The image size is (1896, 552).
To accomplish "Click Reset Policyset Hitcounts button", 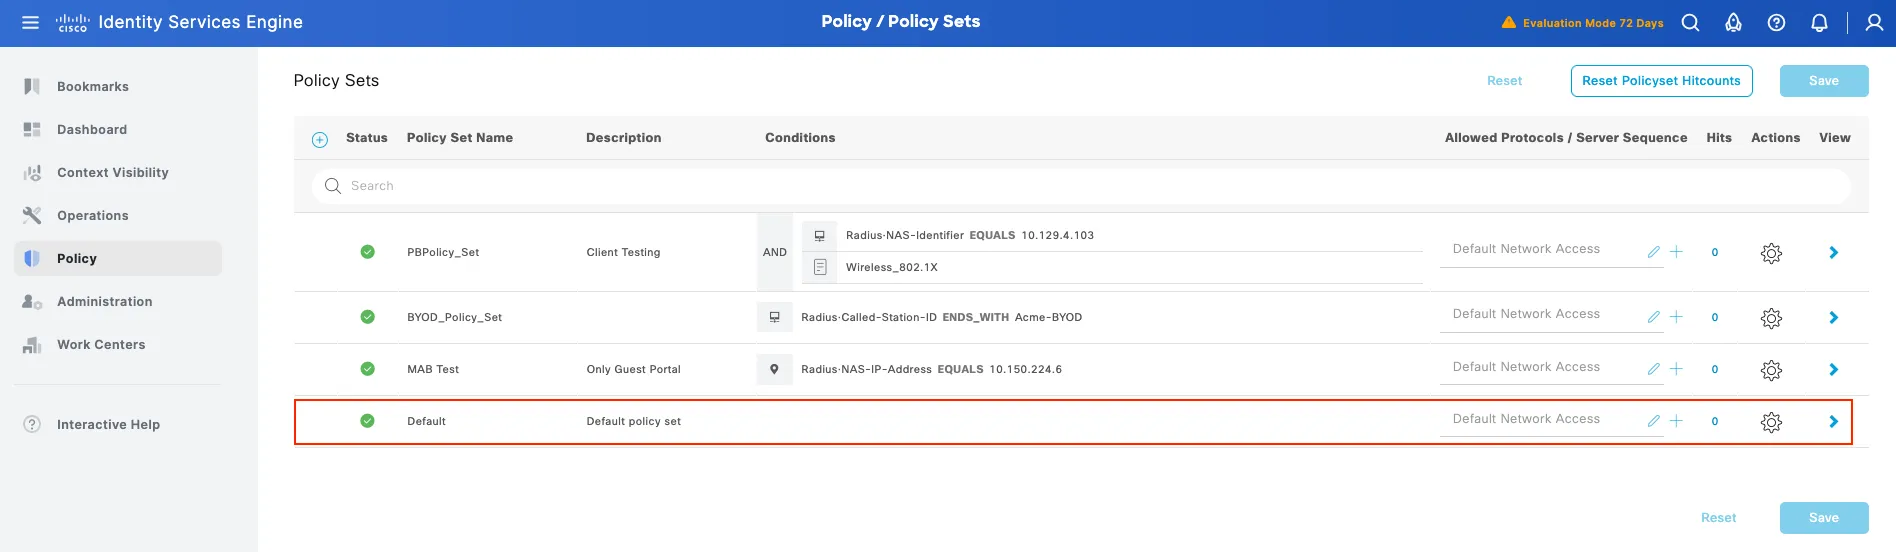I will click(1661, 81).
